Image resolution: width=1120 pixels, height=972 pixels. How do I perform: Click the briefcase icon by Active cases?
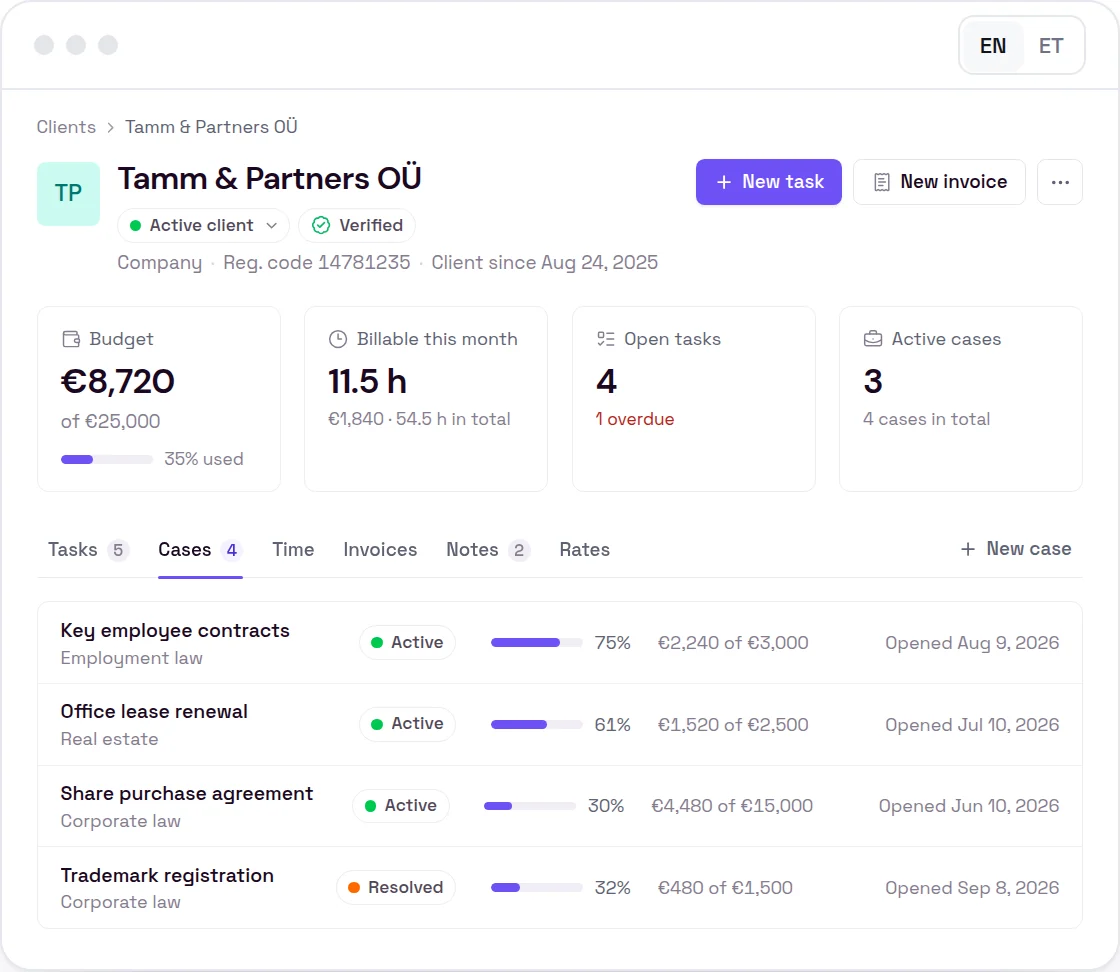pyautogui.click(x=873, y=339)
